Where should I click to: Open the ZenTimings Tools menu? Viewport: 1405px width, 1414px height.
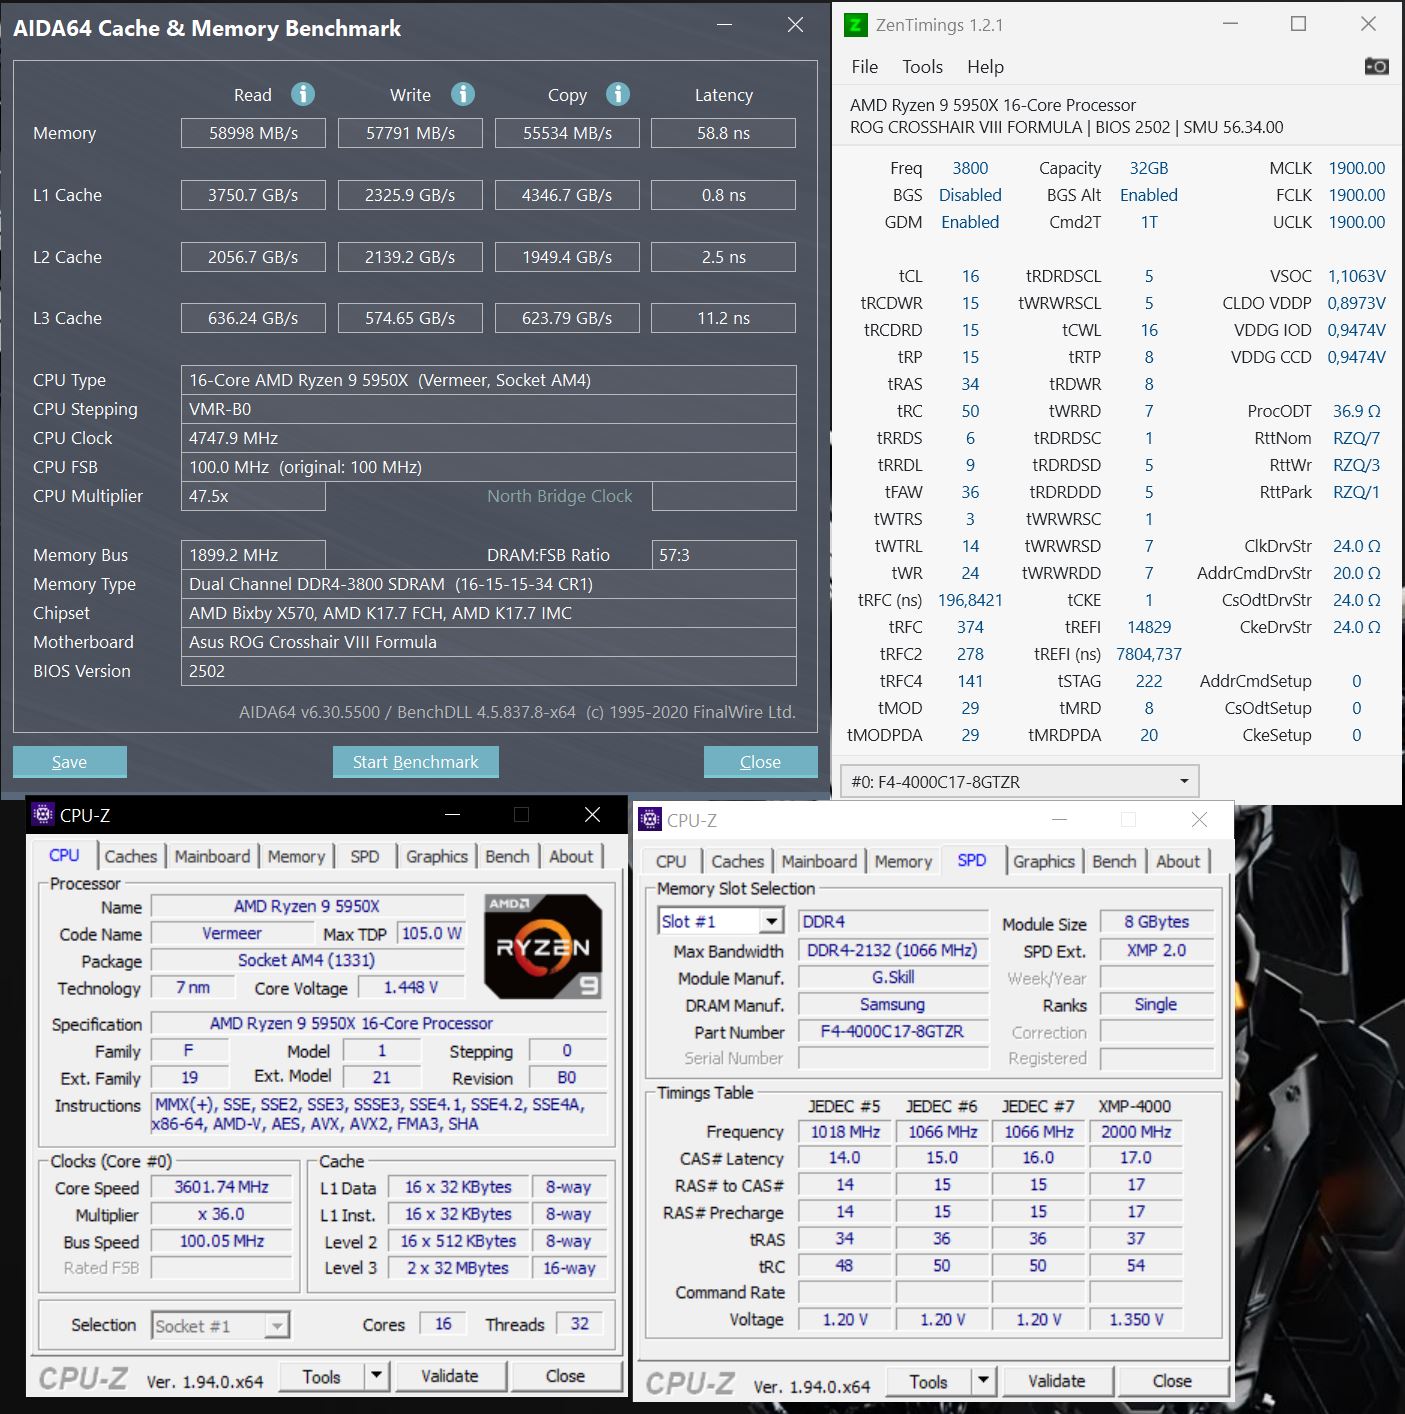click(x=922, y=67)
